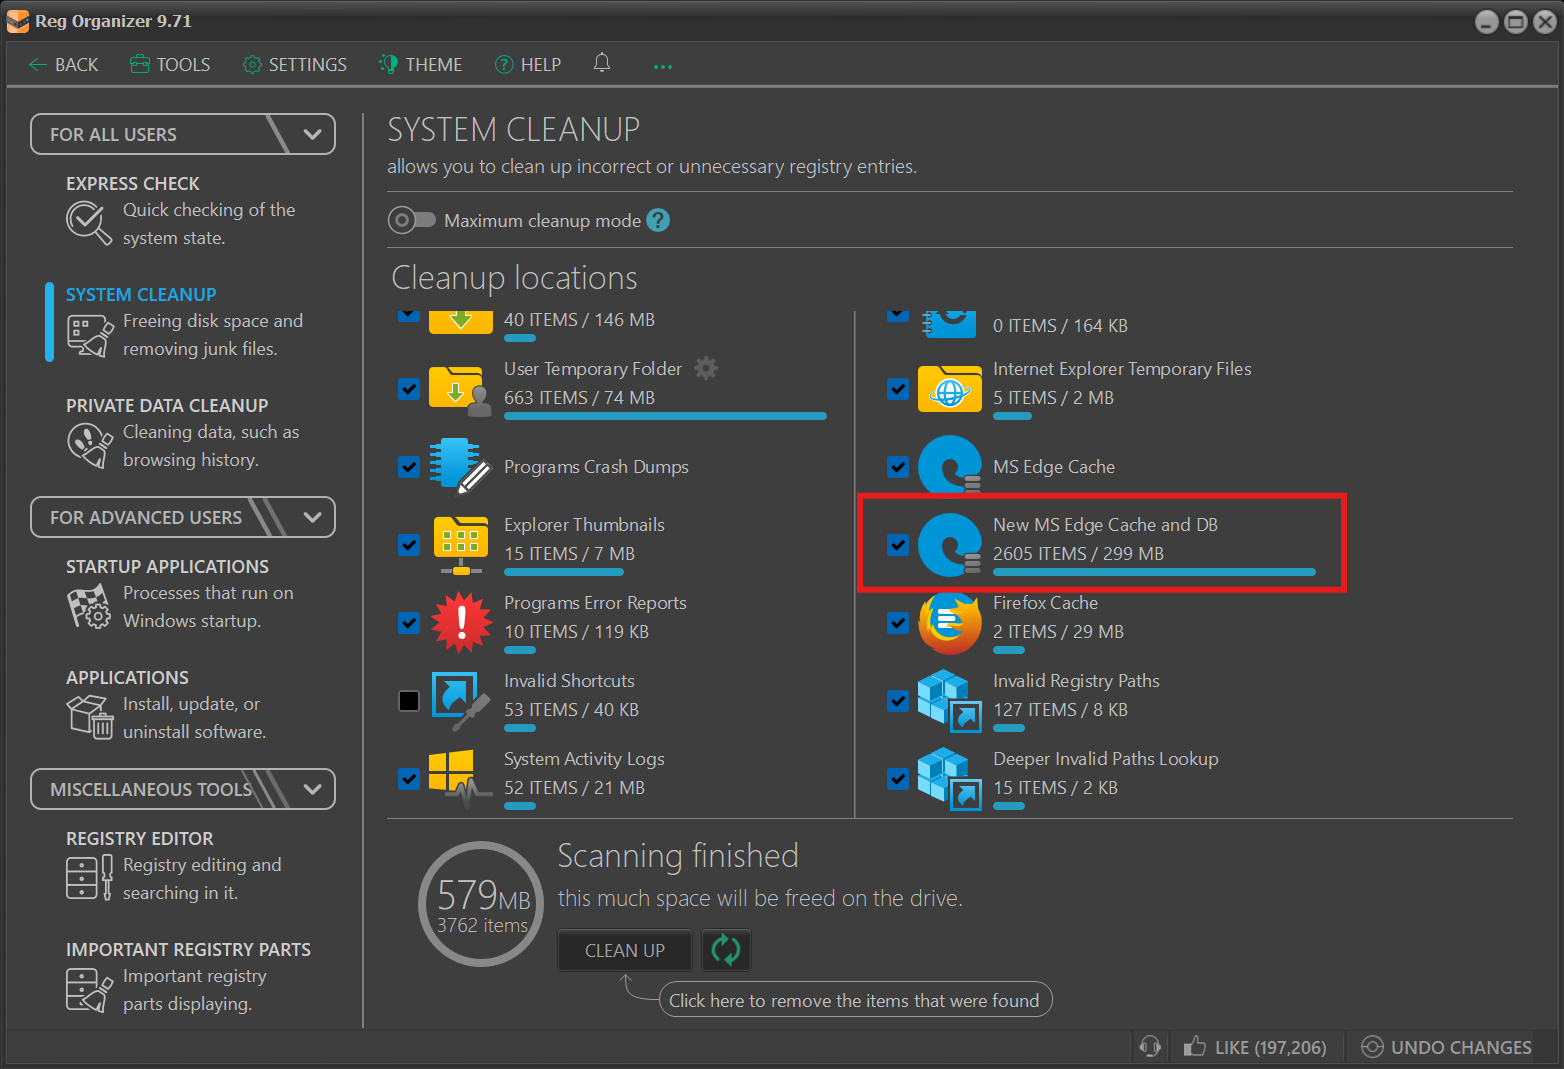Viewport: 1564px width, 1069px height.
Task: Click the Explorer Thumbnails folder icon
Action: point(460,544)
